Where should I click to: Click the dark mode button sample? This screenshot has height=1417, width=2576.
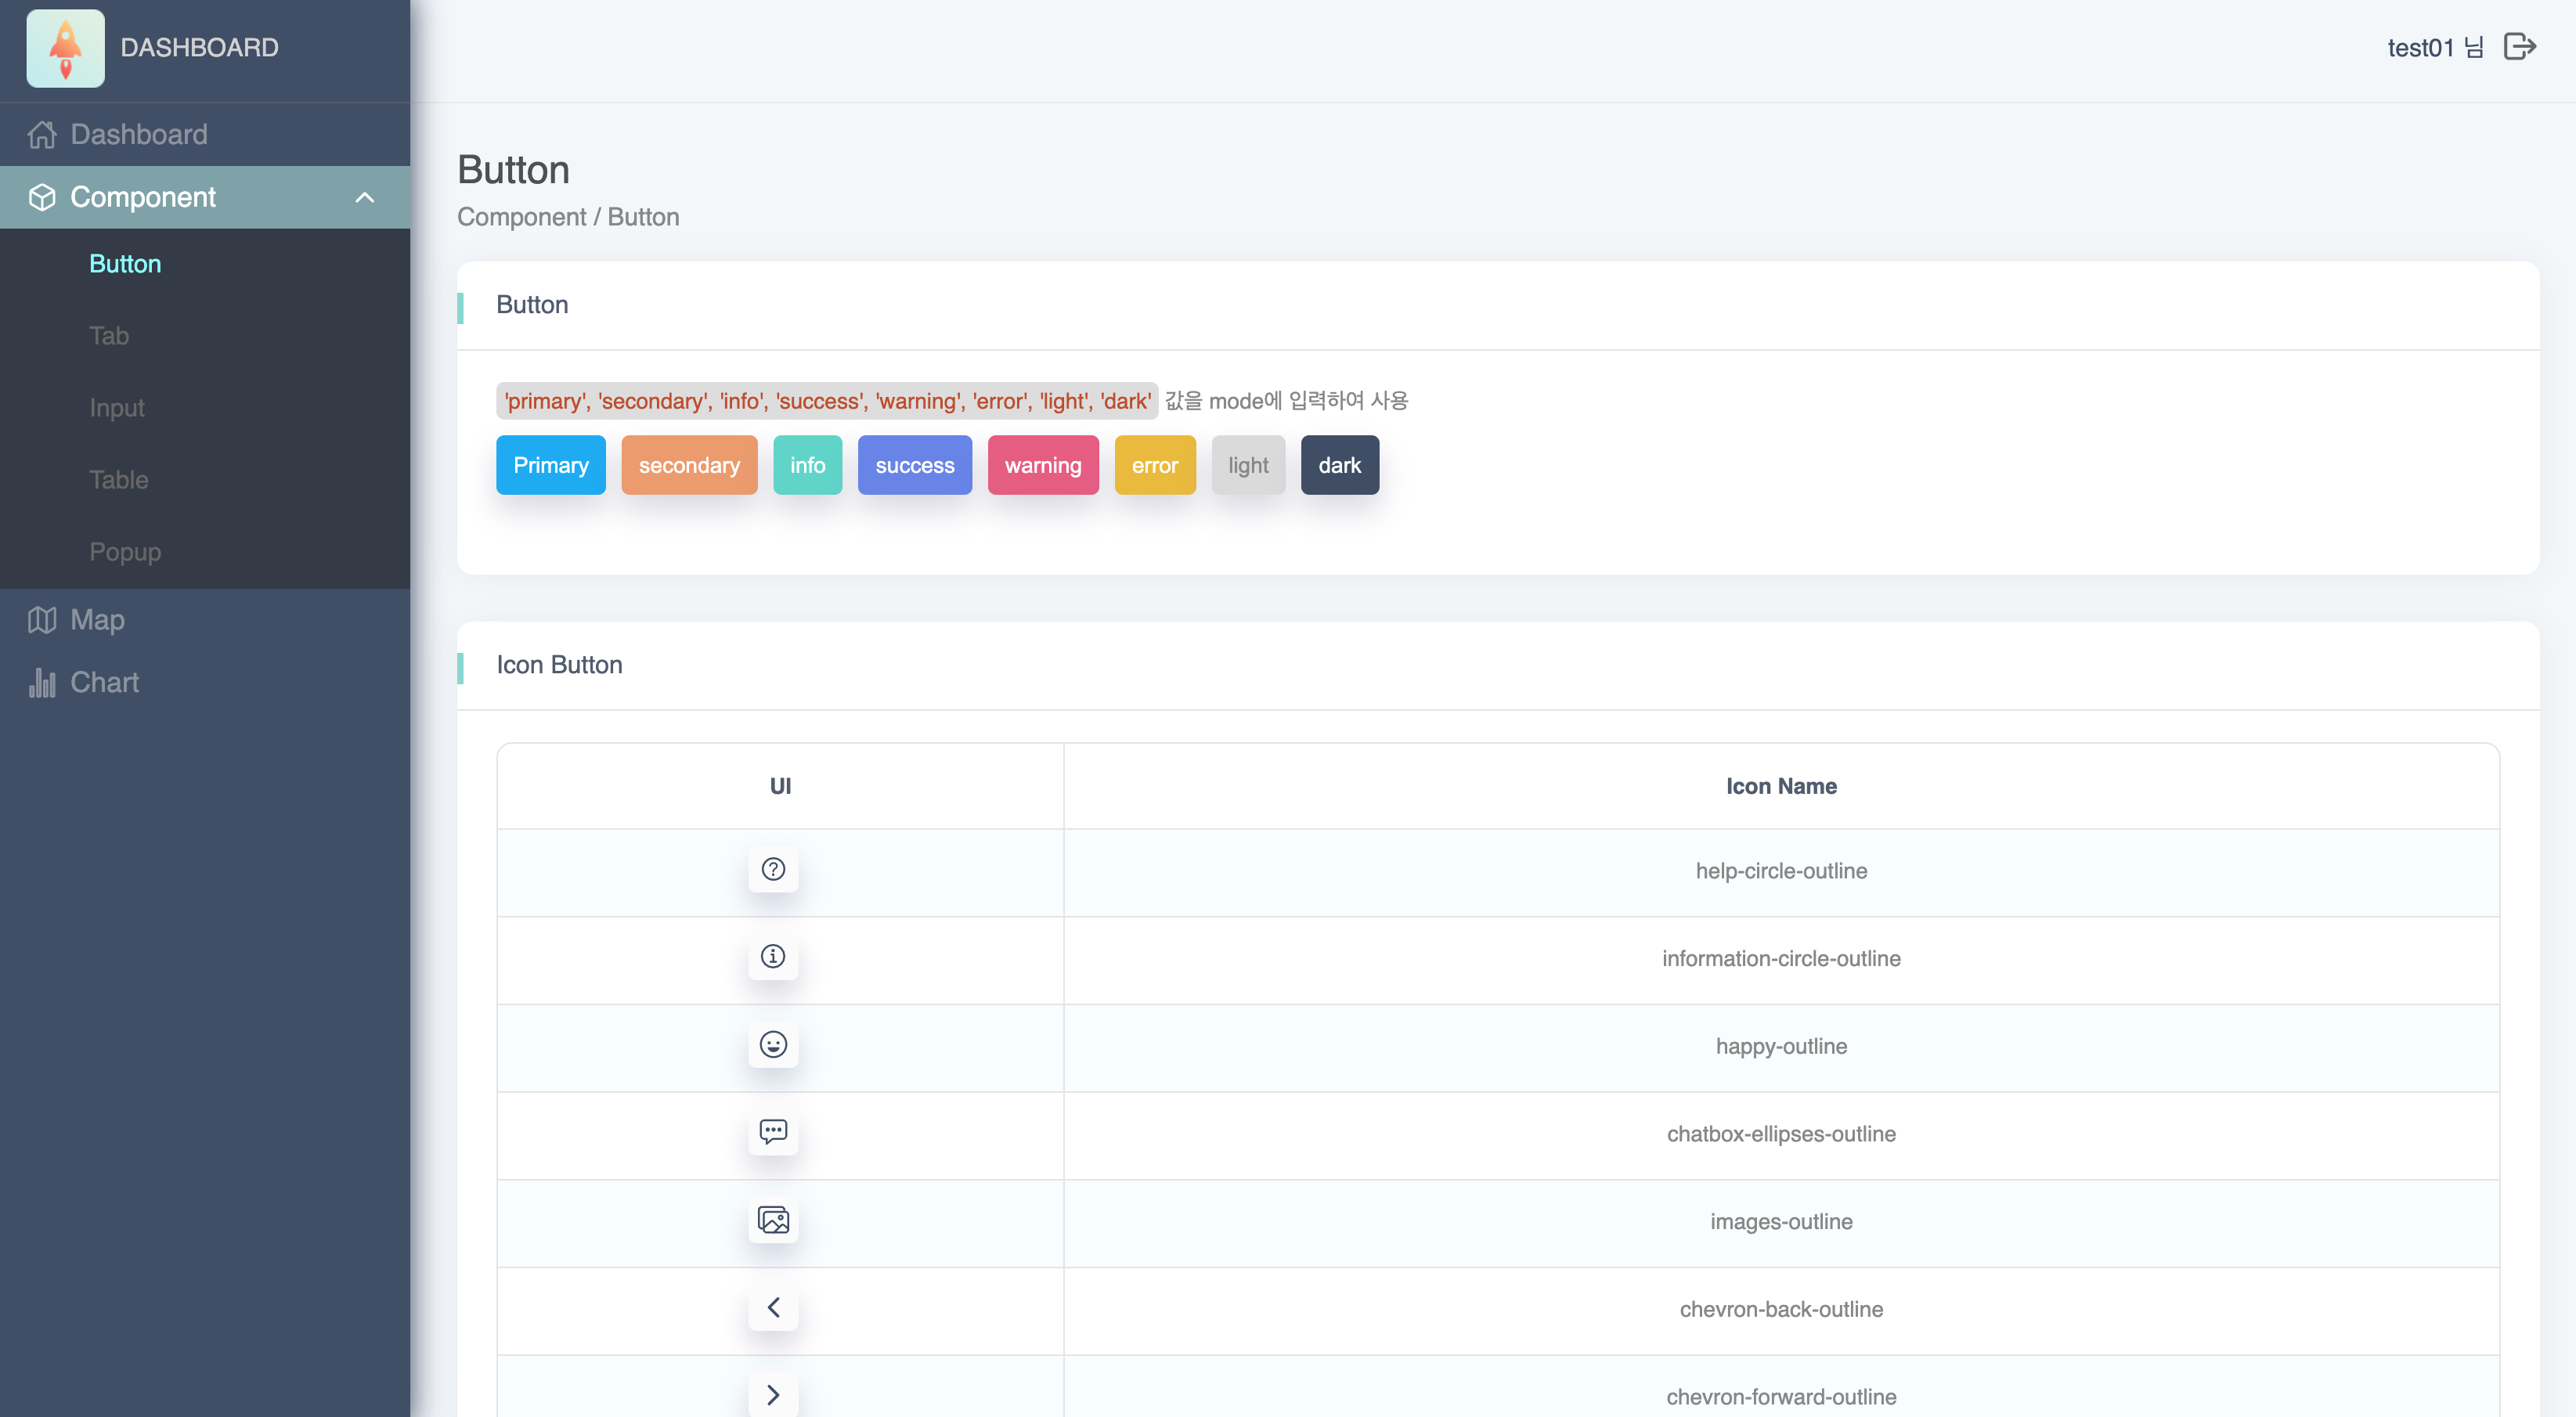click(1339, 464)
